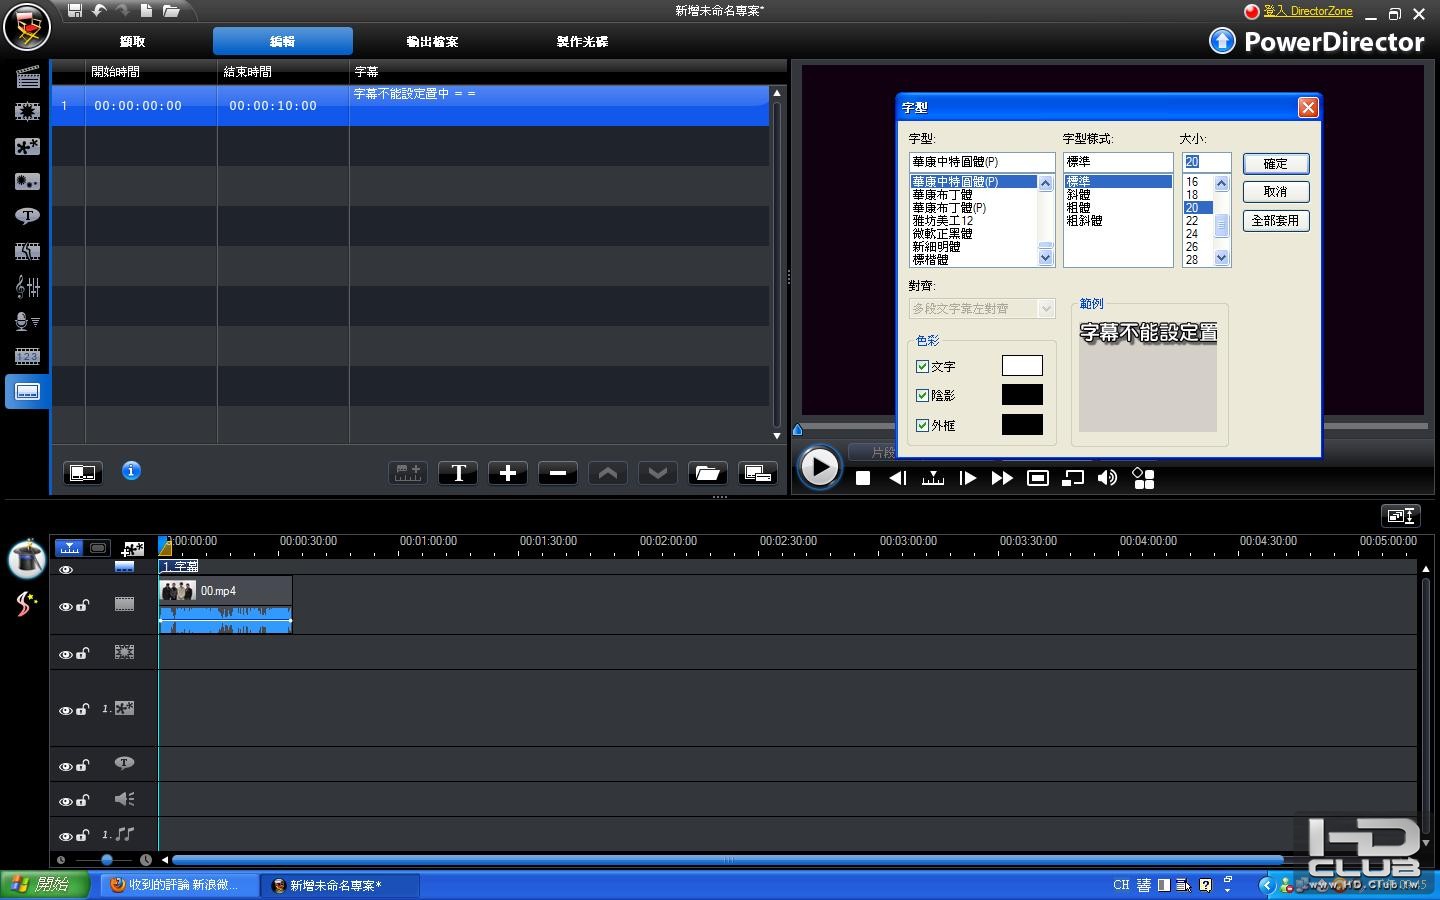Screen dimensions: 1440x900
Task: Open the 登入 DirectorZone link
Action: coord(1308,11)
